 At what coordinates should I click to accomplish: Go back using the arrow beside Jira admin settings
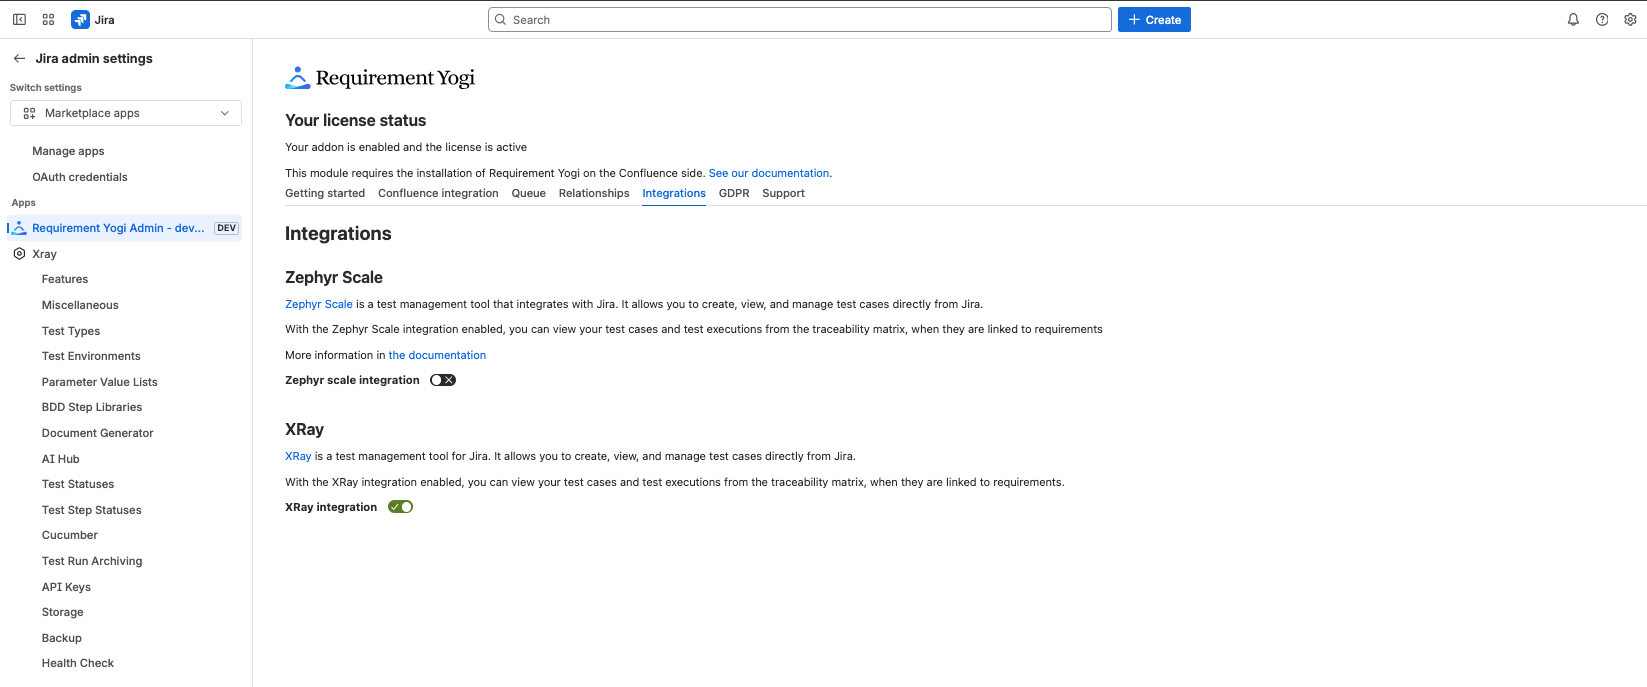(x=19, y=59)
